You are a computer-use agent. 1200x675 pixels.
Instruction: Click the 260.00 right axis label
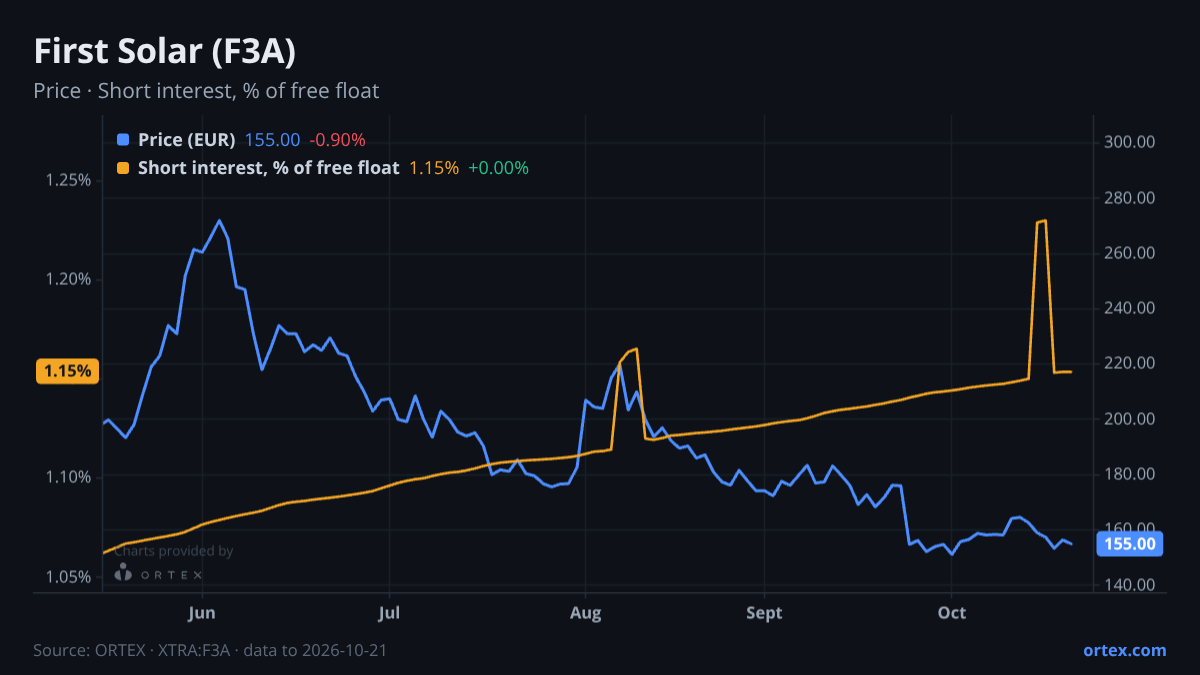pos(1130,253)
